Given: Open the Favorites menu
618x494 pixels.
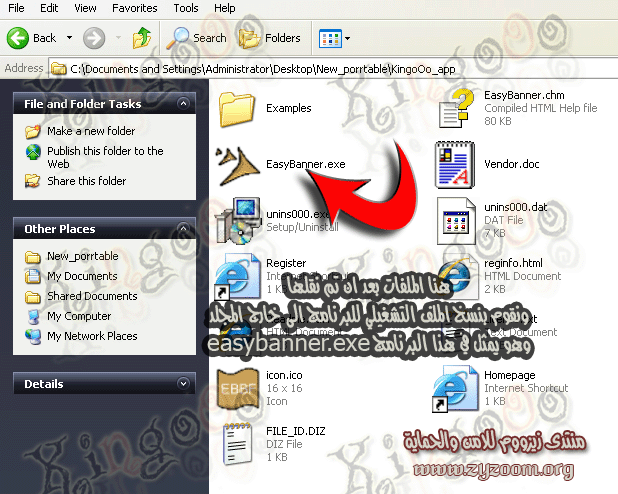Looking at the screenshot, I should (134, 8).
